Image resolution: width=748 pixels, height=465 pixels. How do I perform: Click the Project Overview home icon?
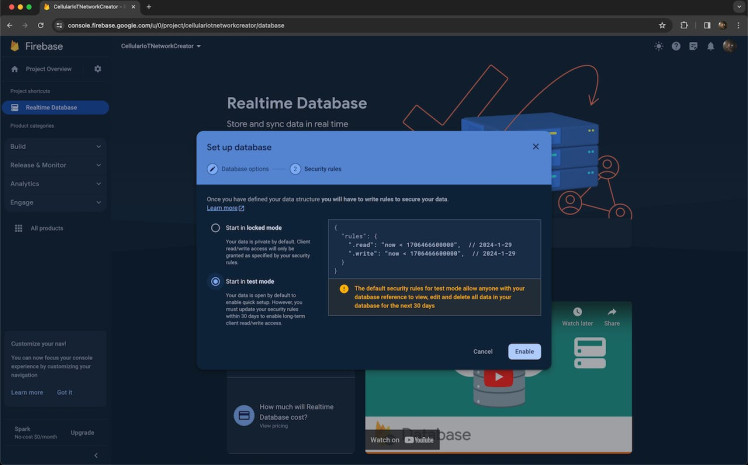tap(14, 69)
